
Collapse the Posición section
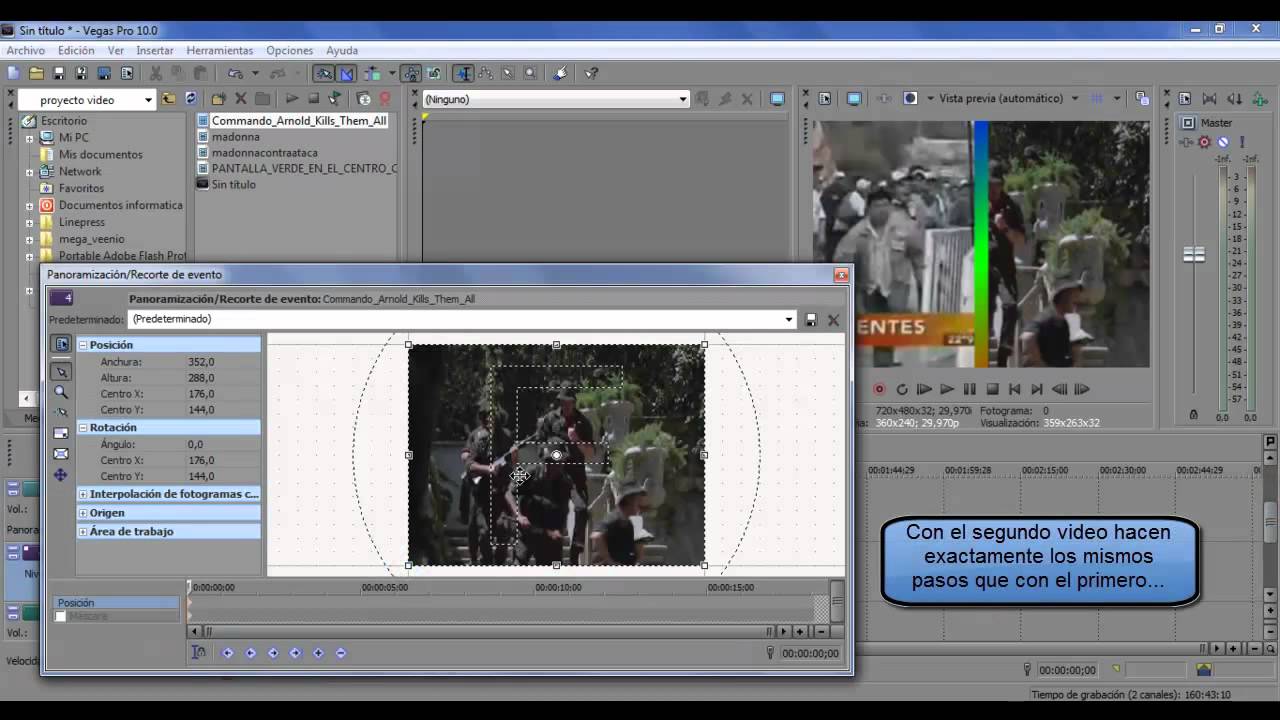pos(83,345)
